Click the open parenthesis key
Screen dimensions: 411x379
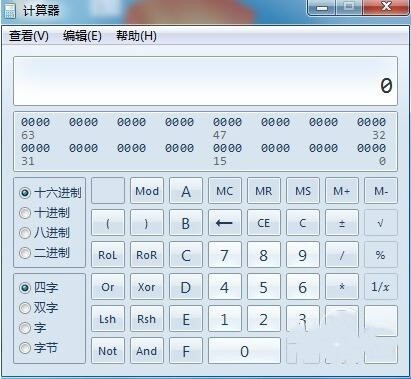coord(108,223)
